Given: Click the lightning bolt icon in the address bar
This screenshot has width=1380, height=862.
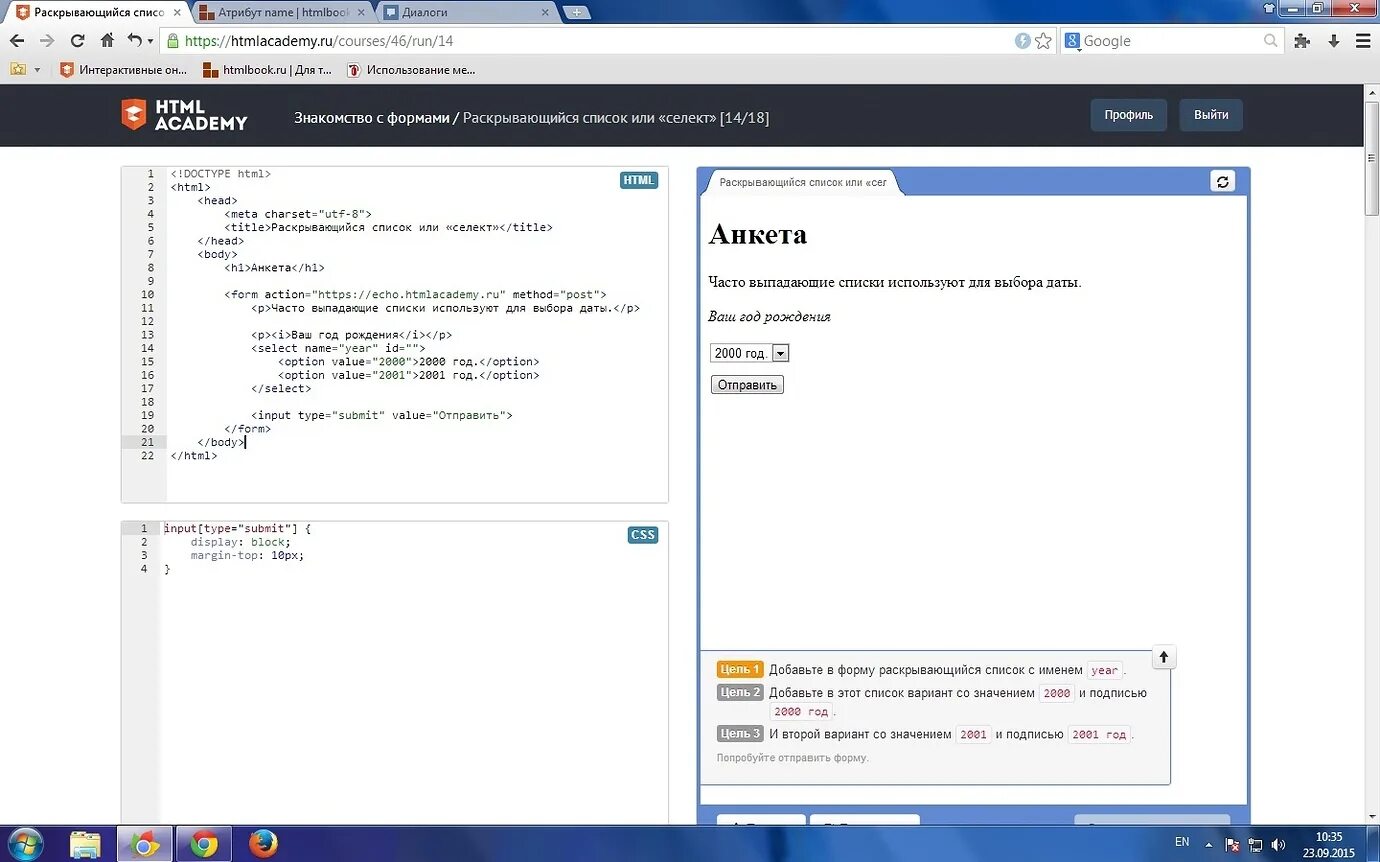Looking at the screenshot, I should (1022, 41).
